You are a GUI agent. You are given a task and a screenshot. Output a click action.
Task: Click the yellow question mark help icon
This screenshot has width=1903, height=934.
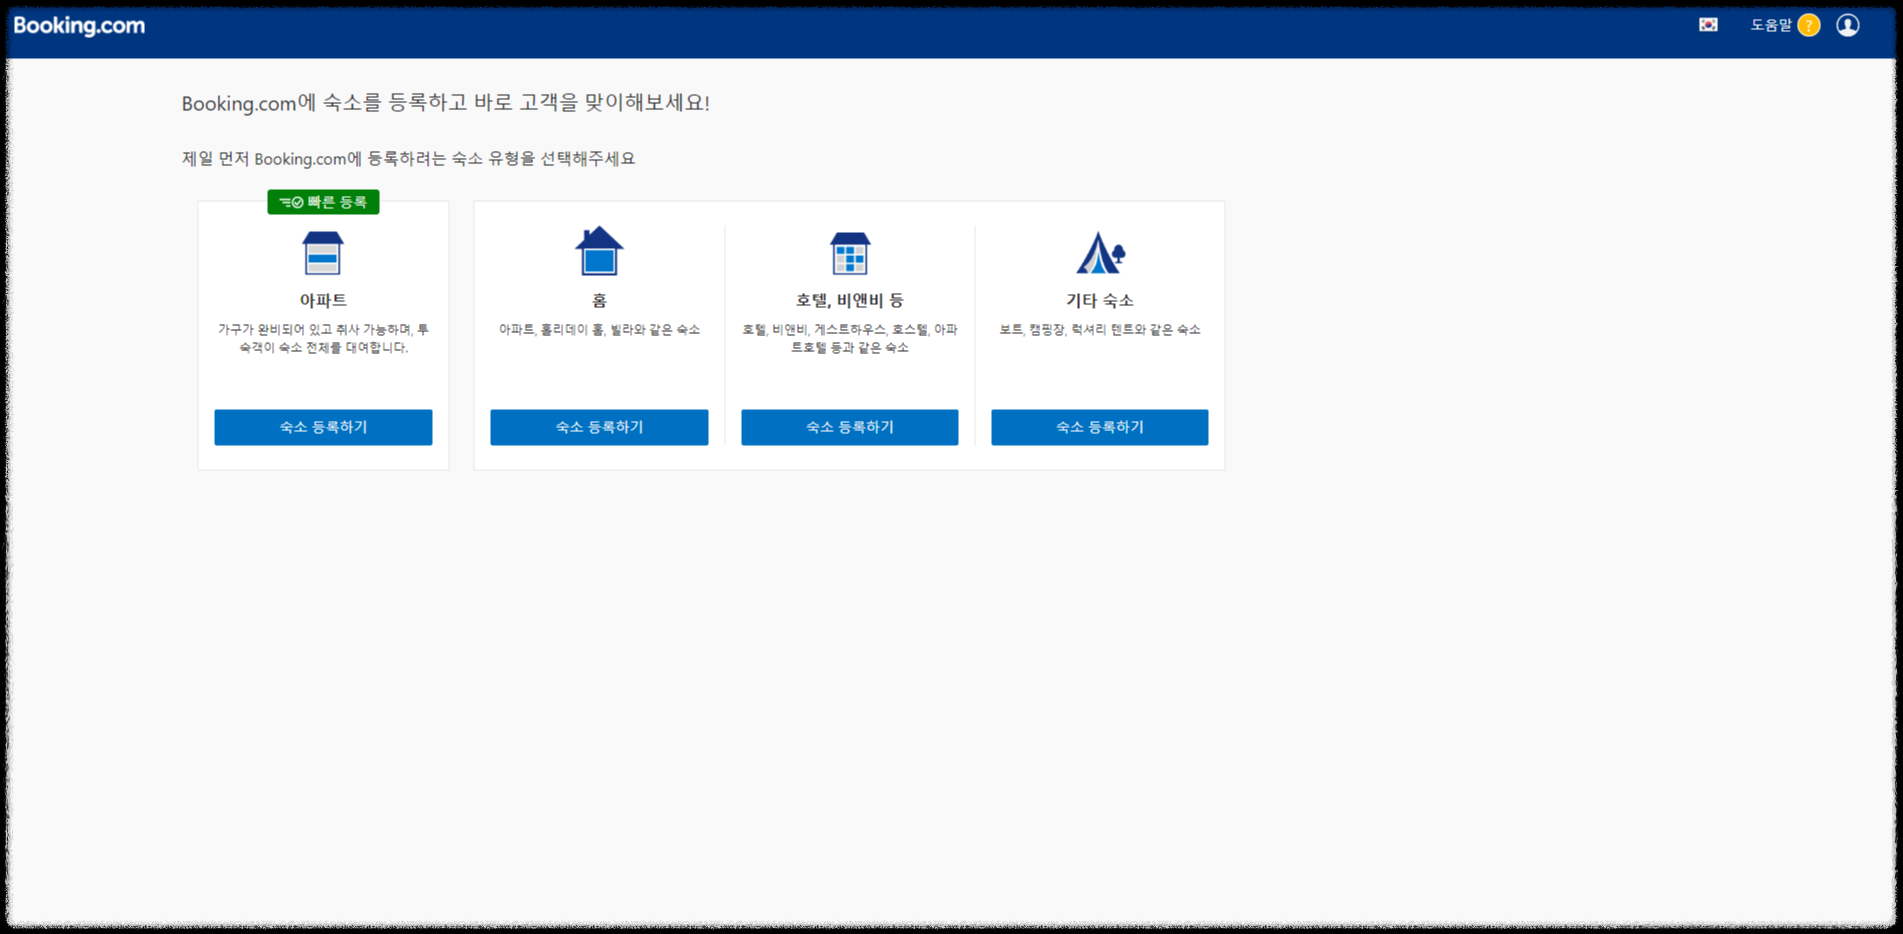click(x=1808, y=25)
